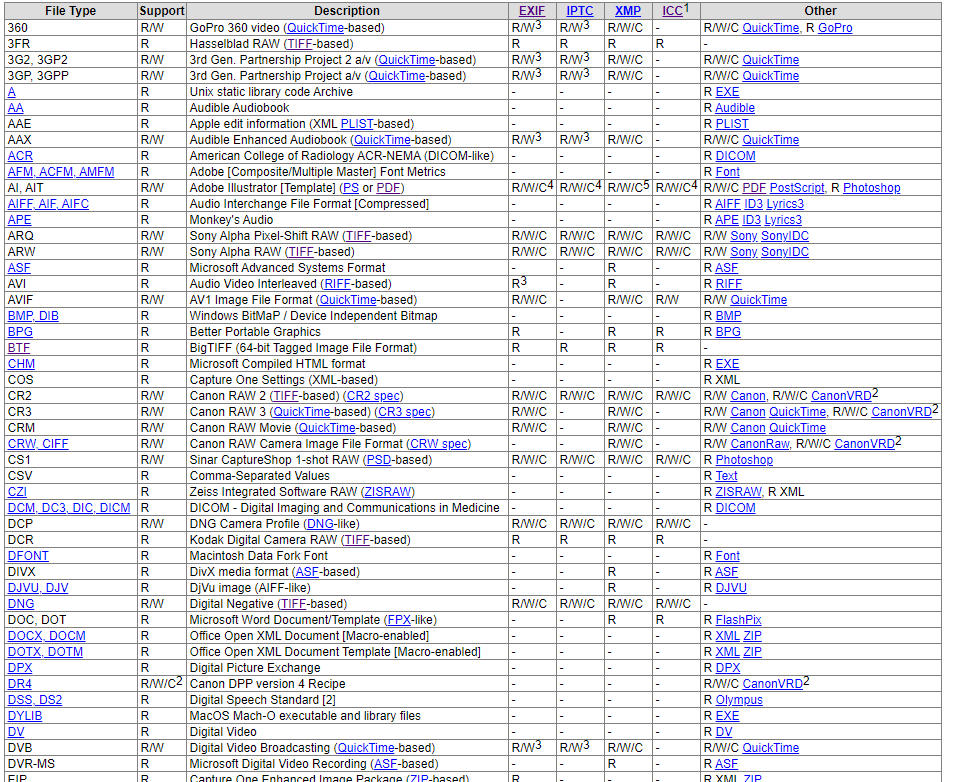Click the CZI file type link
This screenshot has height=782, width=960.
17,492
